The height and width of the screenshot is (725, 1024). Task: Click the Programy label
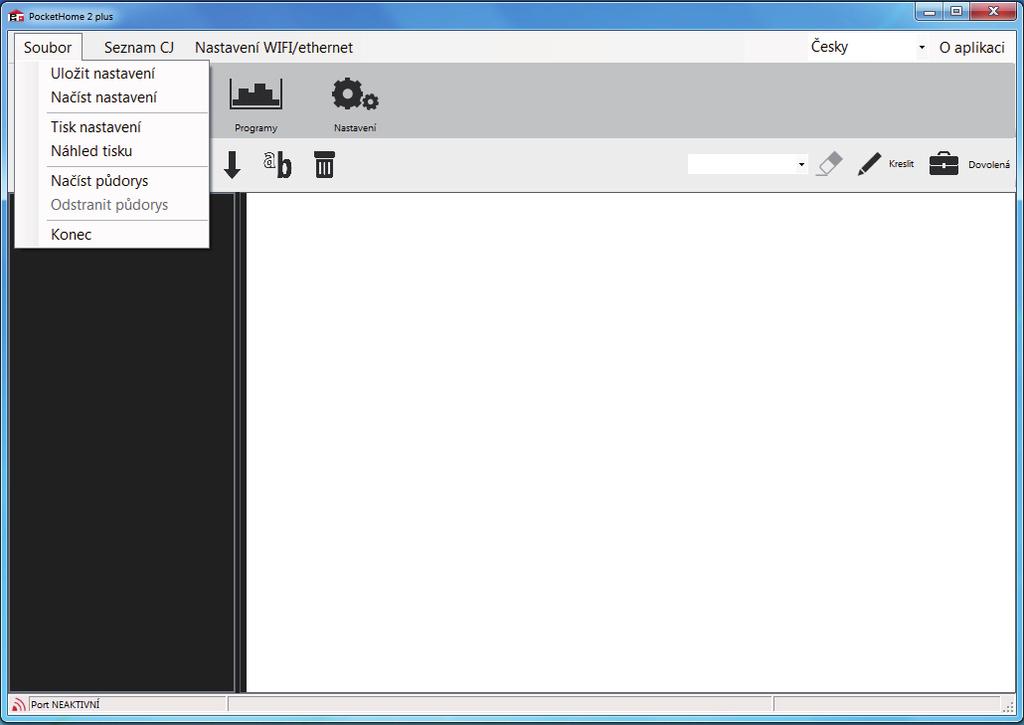tap(256, 128)
